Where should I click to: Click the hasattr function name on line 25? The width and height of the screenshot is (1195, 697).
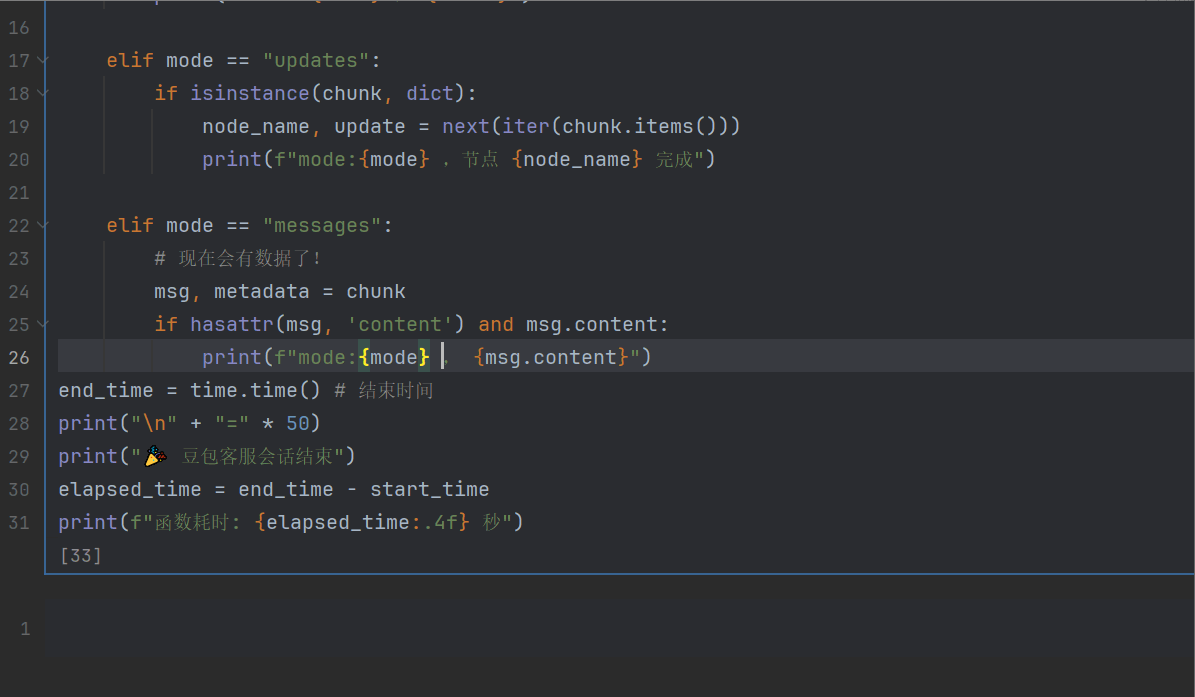pyautogui.click(x=232, y=325)
